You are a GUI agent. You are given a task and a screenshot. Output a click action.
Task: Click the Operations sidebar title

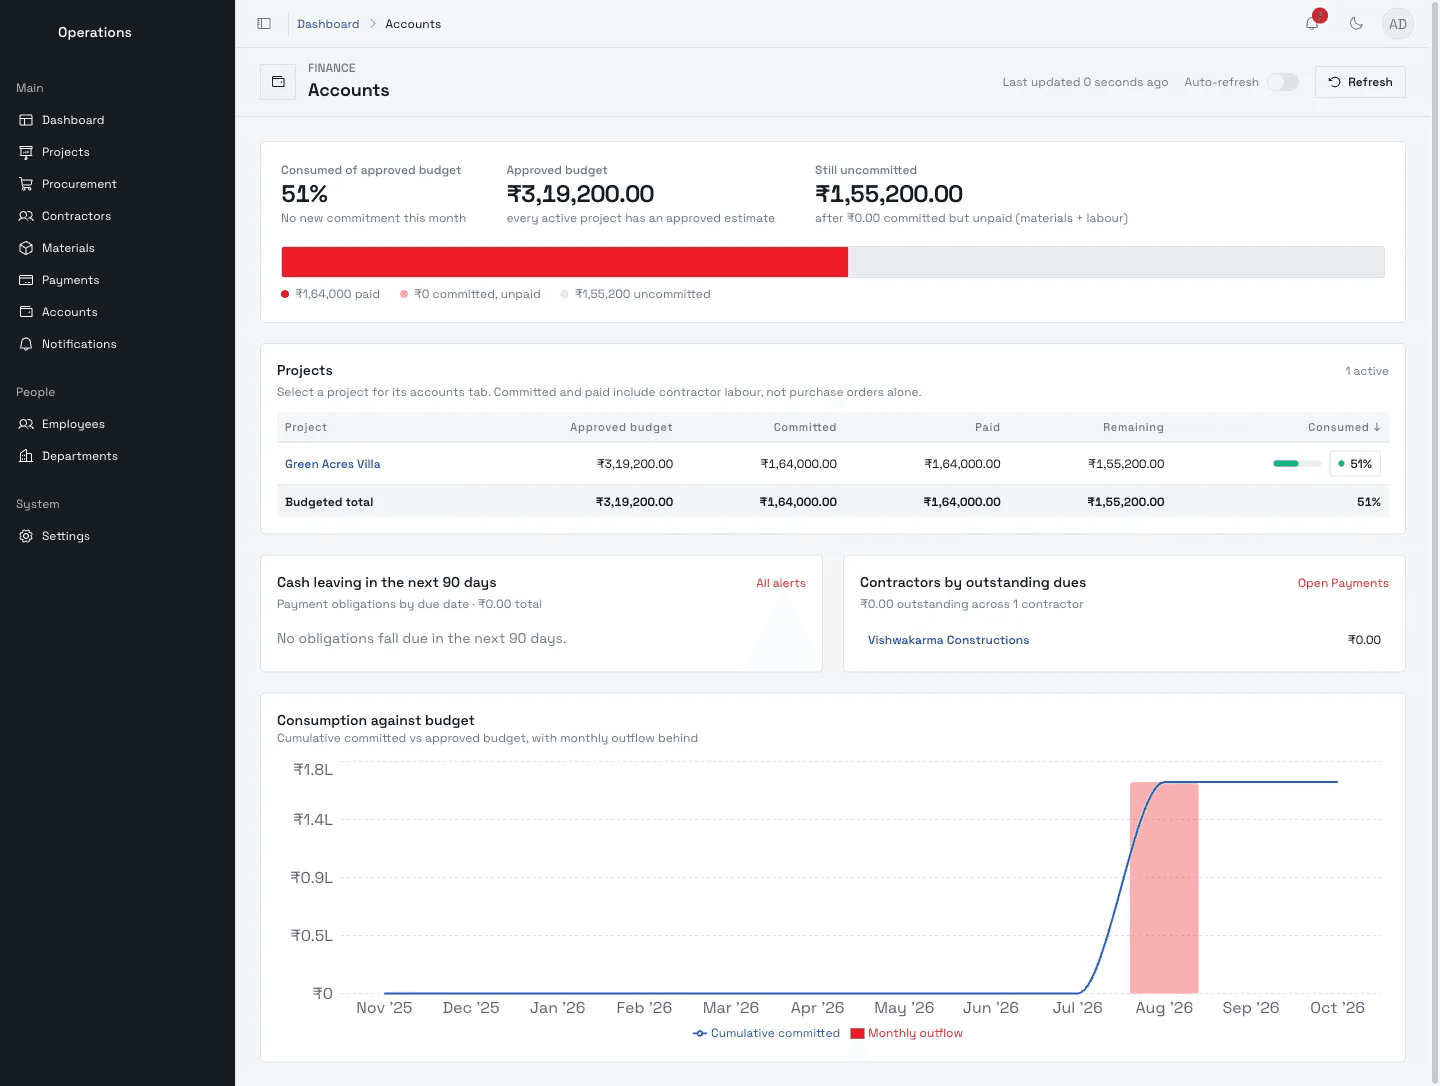pyautogui.click(x=95, y=32)
